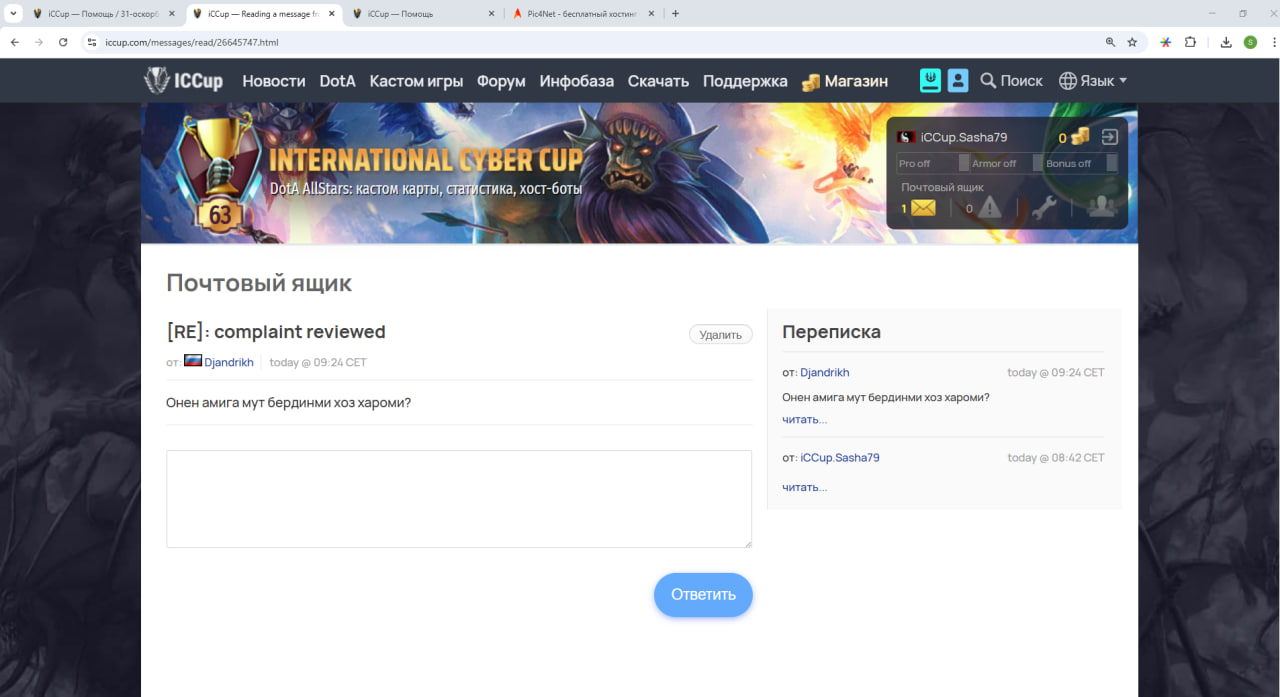This screenshot has width=1280, height=697.
Task: Reload the page with the refresh icon
Action: click(63, 42)
